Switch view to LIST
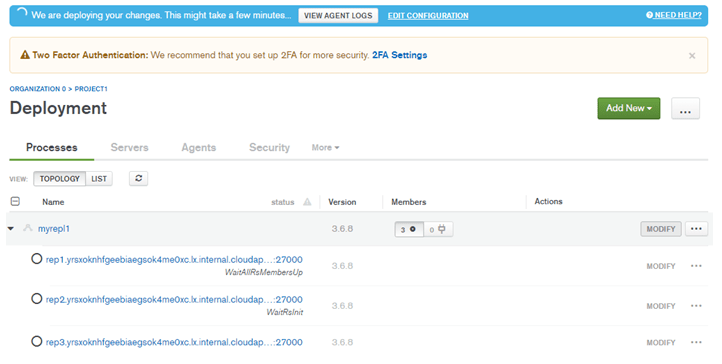This screenshot has width=722, height=364. (99, 179)
